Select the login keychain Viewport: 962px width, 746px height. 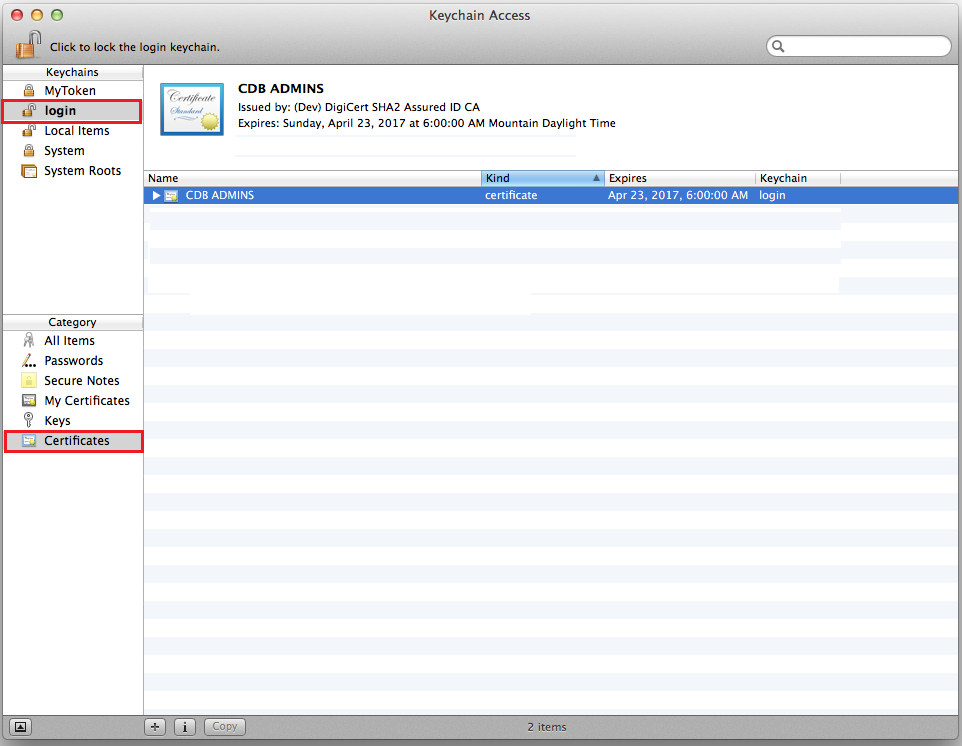point(60,111)
